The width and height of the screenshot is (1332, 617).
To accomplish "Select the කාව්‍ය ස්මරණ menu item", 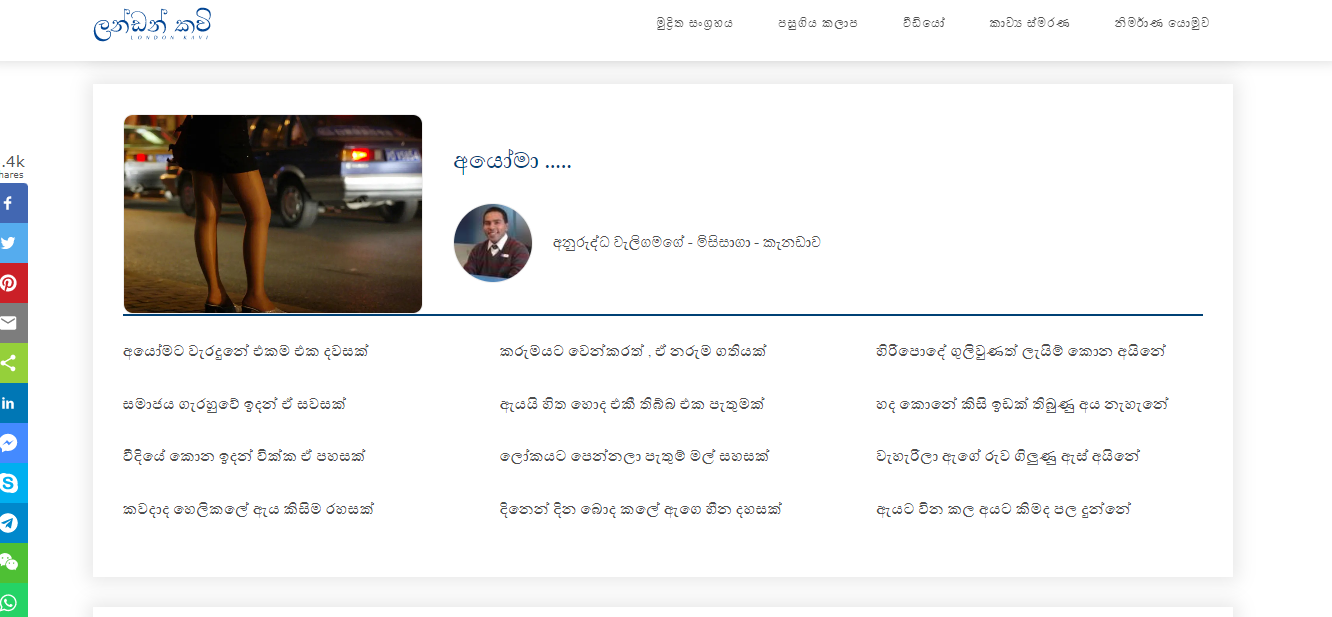I will pos(1029,23).
